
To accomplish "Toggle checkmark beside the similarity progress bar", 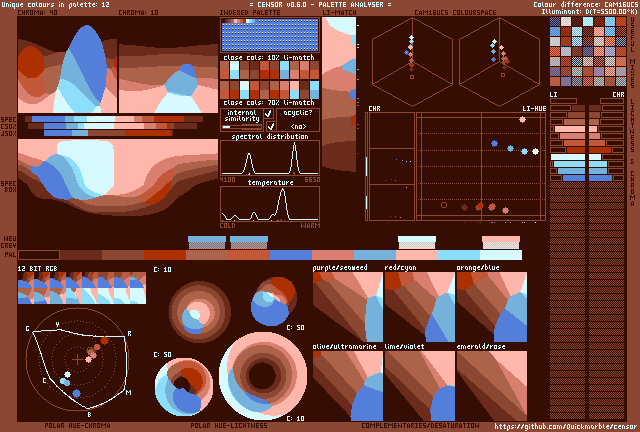I will [x=270, y=127].
